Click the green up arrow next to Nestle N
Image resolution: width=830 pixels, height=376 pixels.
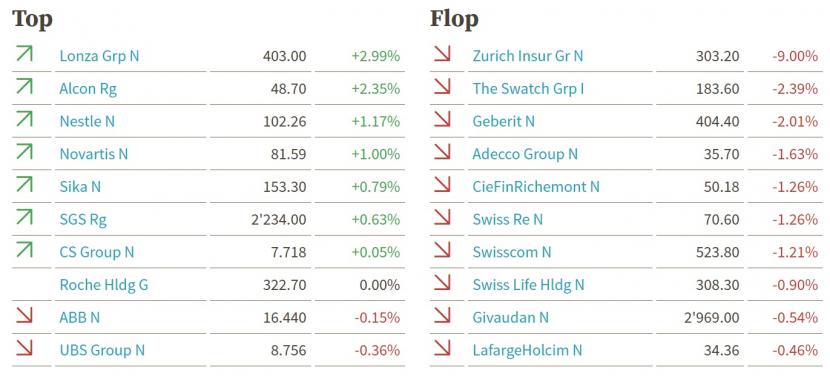(24, 119)
